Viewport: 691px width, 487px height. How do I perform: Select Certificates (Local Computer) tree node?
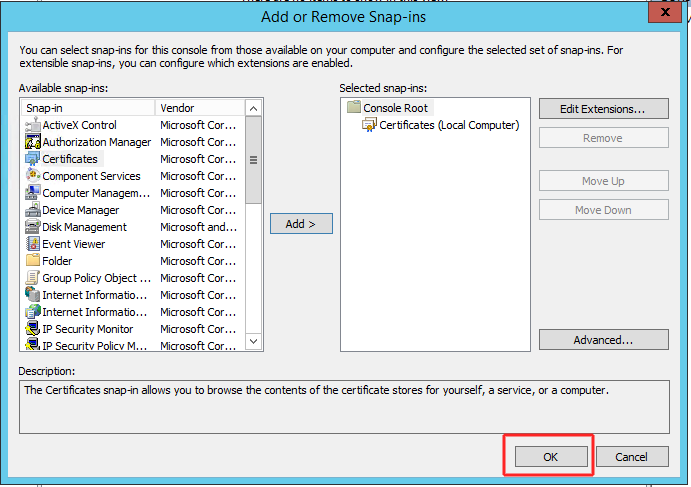449,125
